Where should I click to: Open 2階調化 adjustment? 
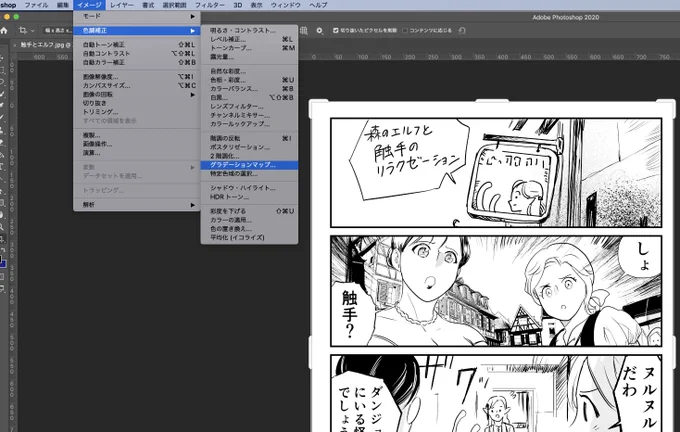(x=249, y=156)
